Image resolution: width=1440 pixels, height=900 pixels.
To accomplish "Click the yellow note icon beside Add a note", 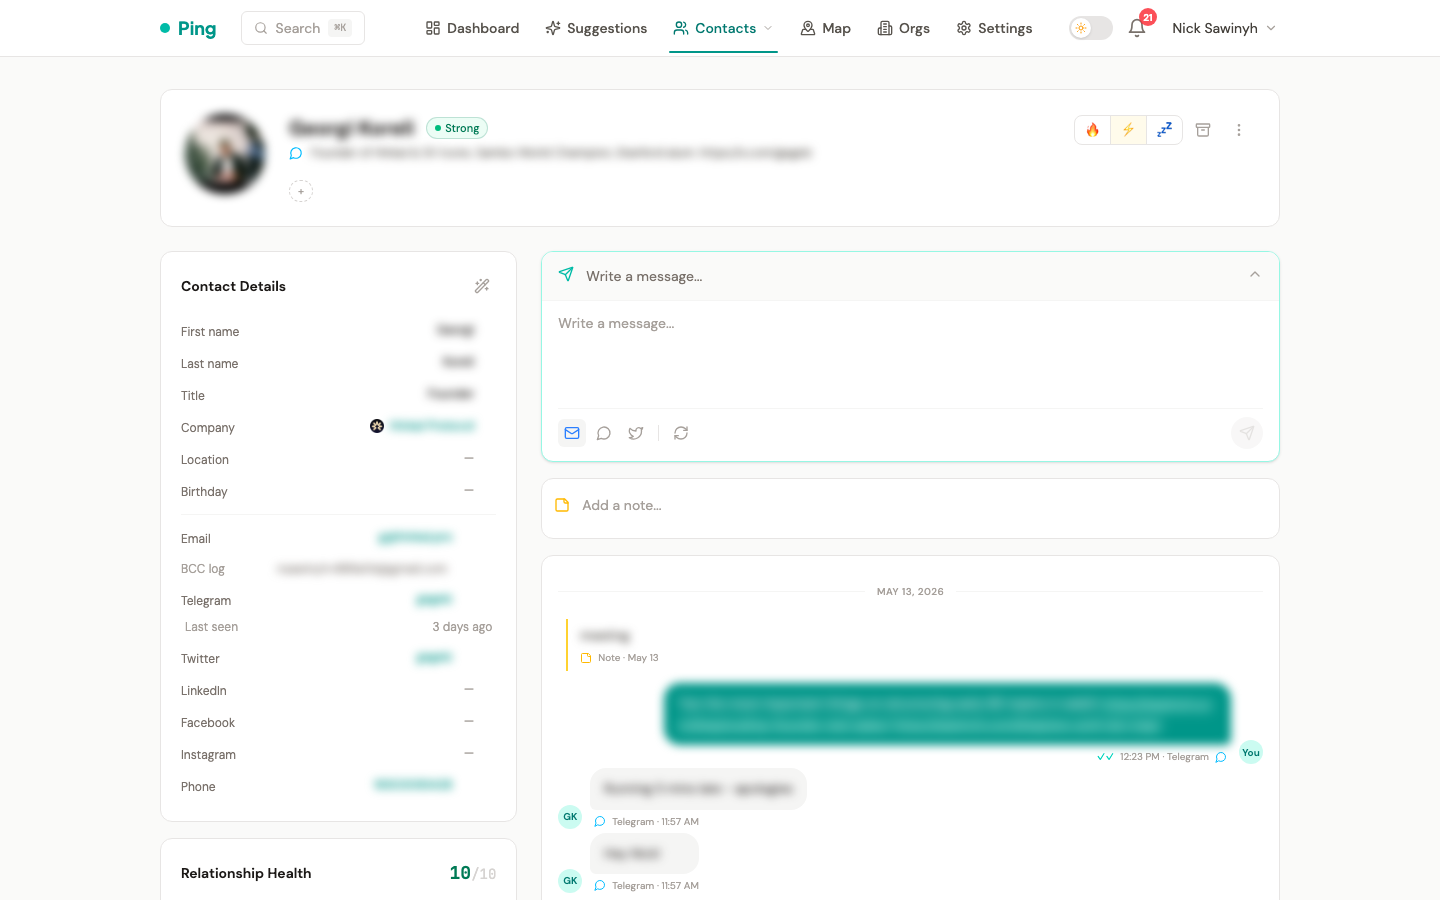I will click(562, 505).
